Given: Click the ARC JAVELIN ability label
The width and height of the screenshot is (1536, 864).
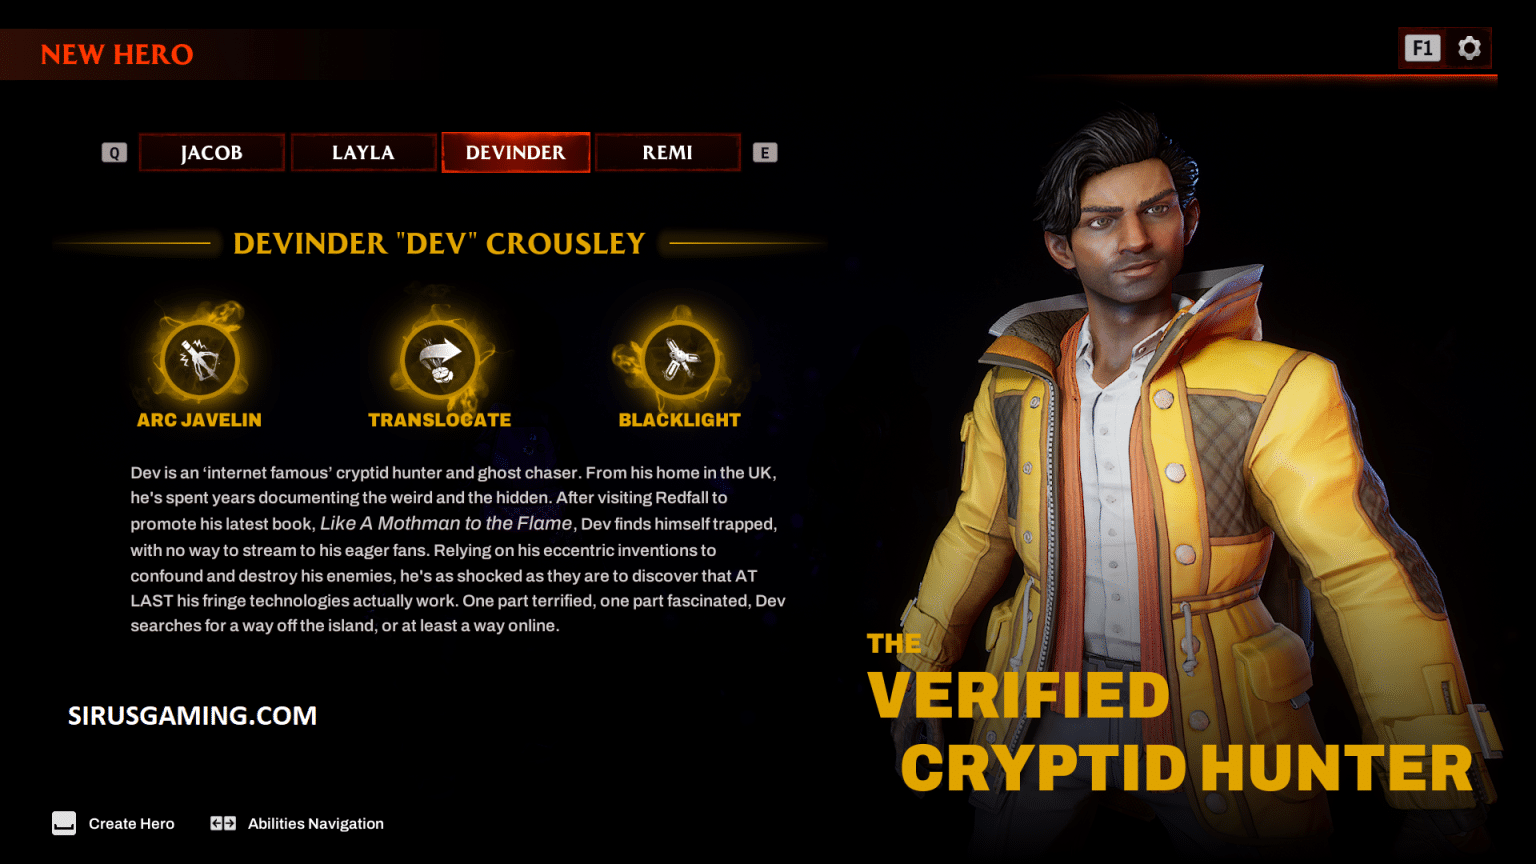Looking at the screenshot, I should pos(199,420).
